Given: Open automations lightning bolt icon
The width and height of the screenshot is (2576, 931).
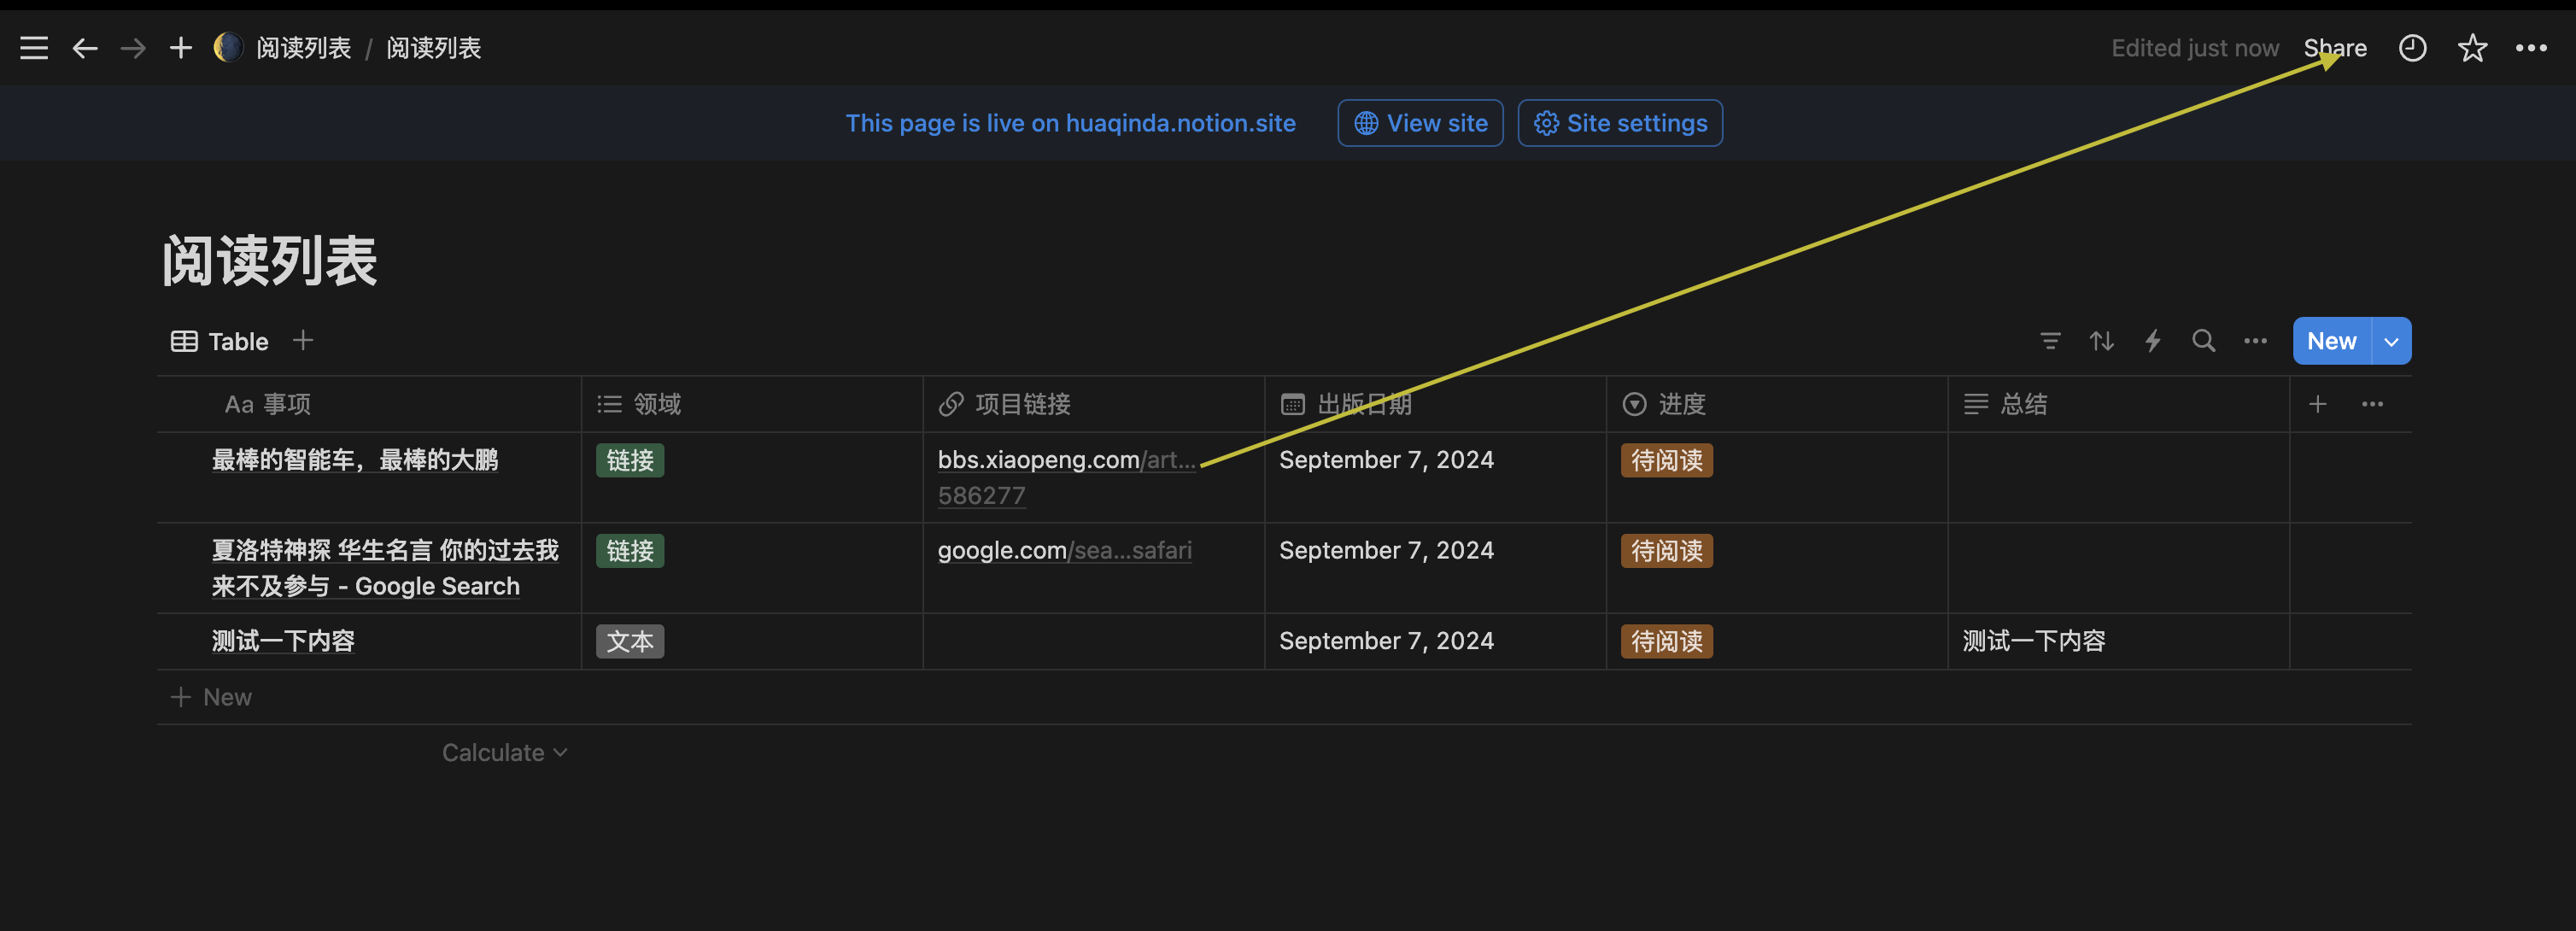Looking at the screenshot, I should tap(2152, 341).
